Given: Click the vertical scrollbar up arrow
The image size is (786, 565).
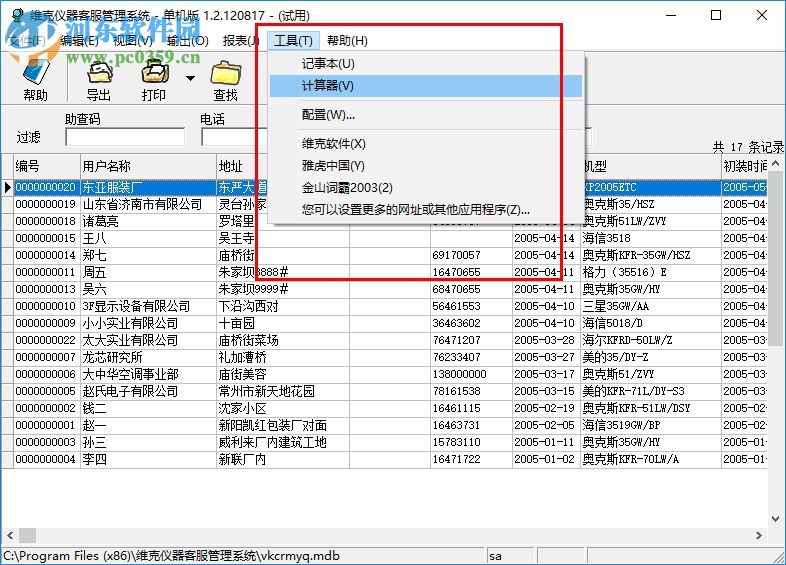Looking at the screenshot, I should (775, 163).
